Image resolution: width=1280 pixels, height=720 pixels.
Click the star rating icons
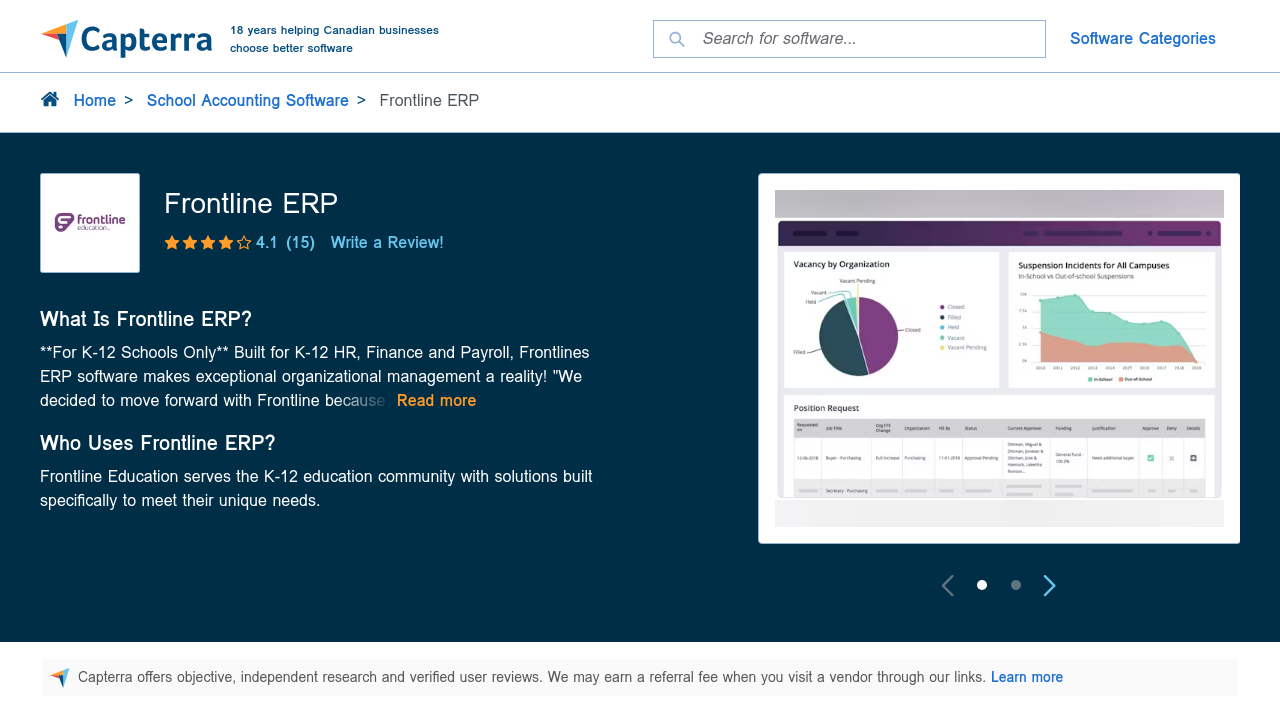(x=208, y=243)
